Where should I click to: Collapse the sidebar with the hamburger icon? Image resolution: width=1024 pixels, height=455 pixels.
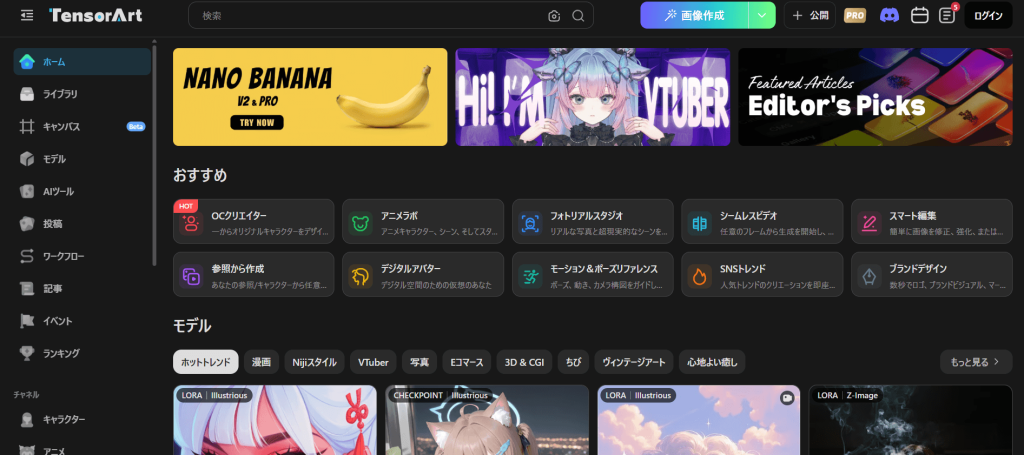26,15
